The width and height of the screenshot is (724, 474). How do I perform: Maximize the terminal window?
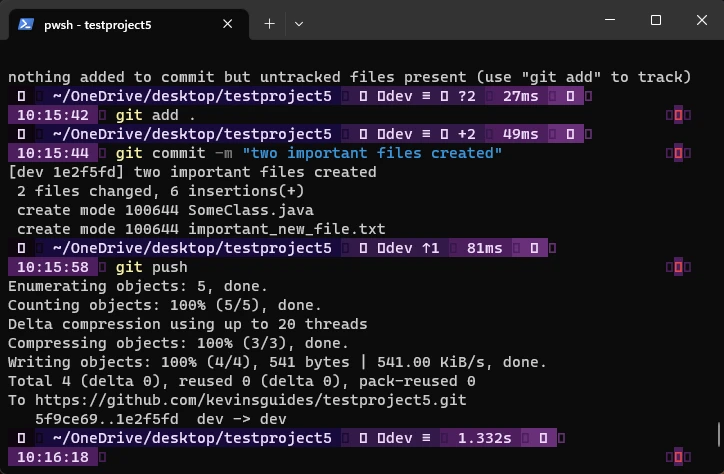pyautogui.click(x=656, y=20)
